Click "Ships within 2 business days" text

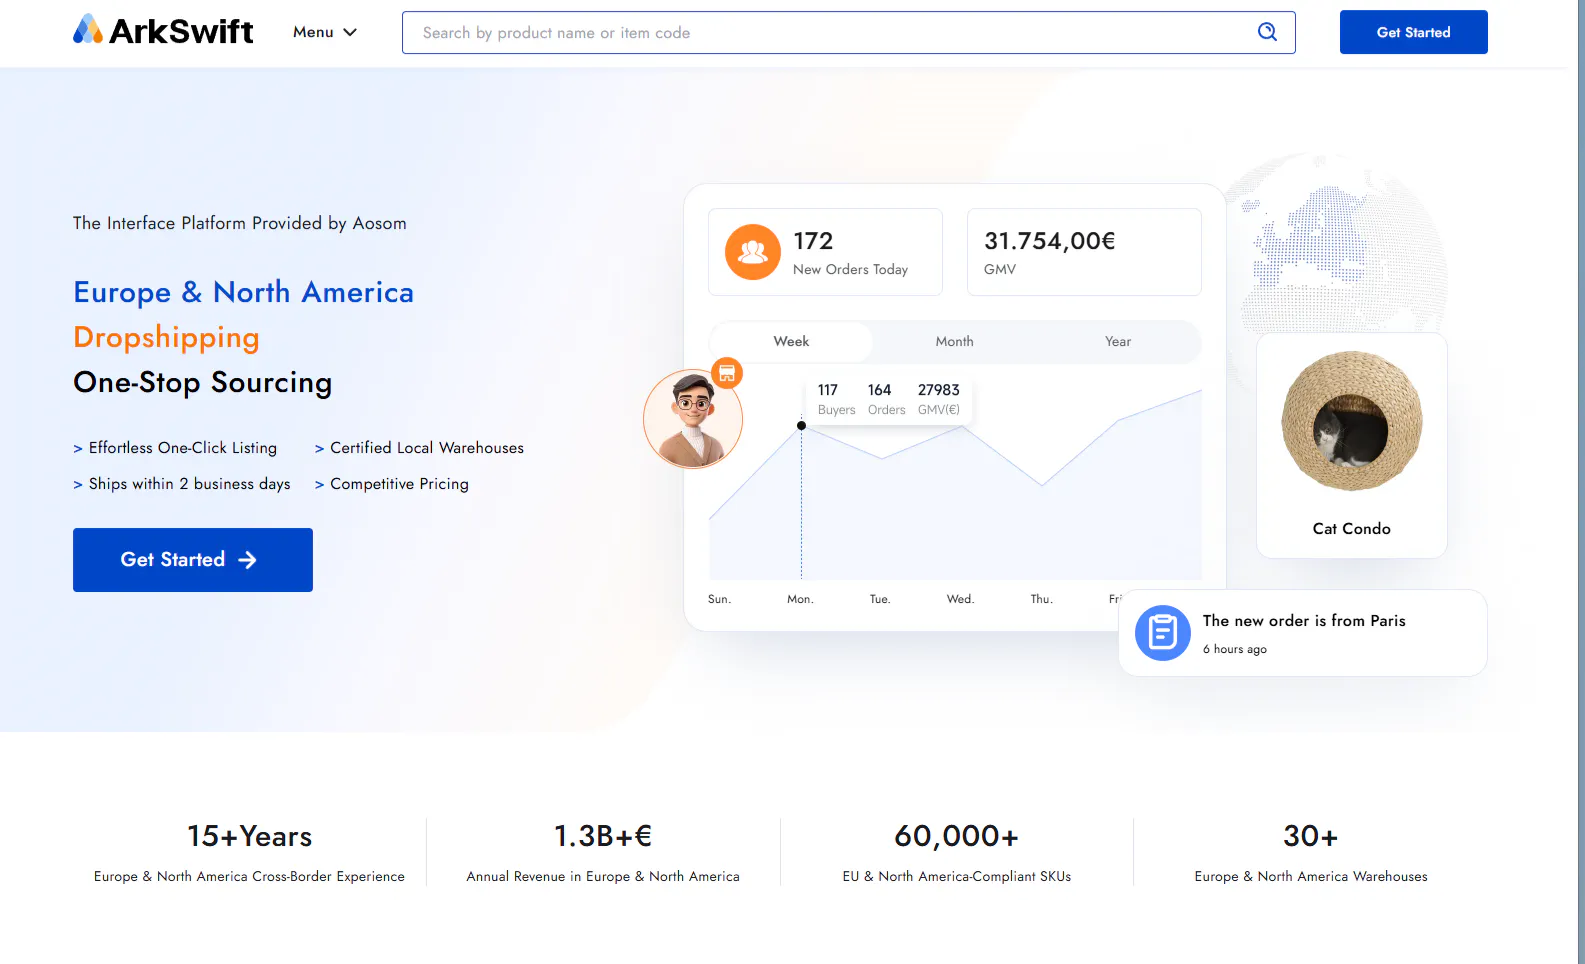(x=190, y=484)
